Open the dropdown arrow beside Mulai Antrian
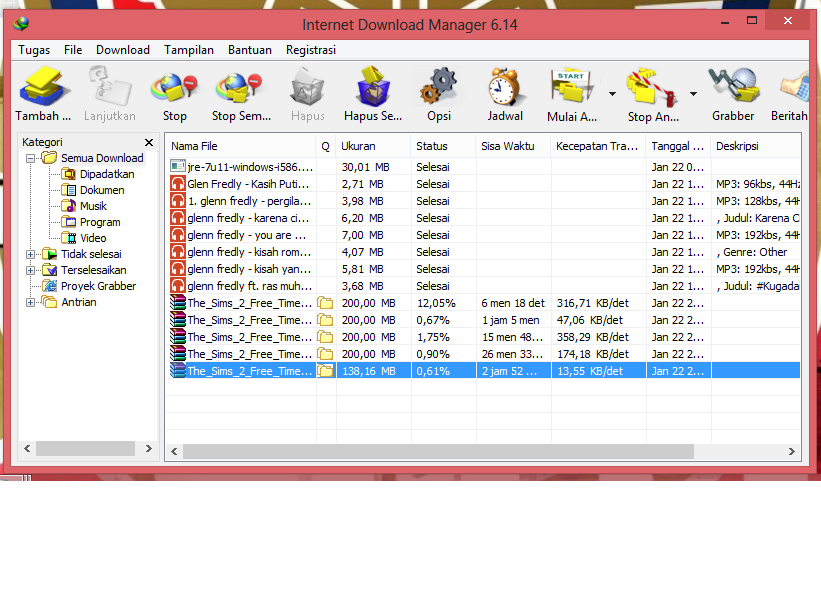 pos(612,94)
